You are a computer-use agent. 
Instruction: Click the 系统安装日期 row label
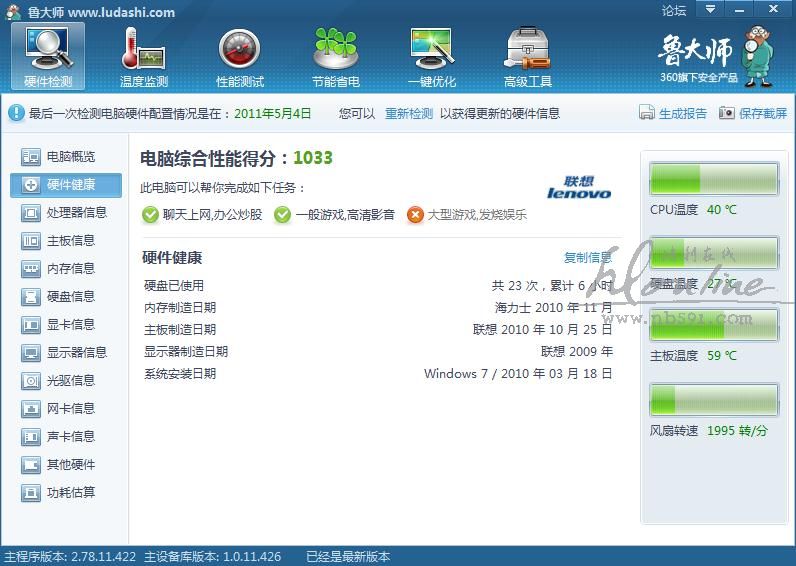180,374
